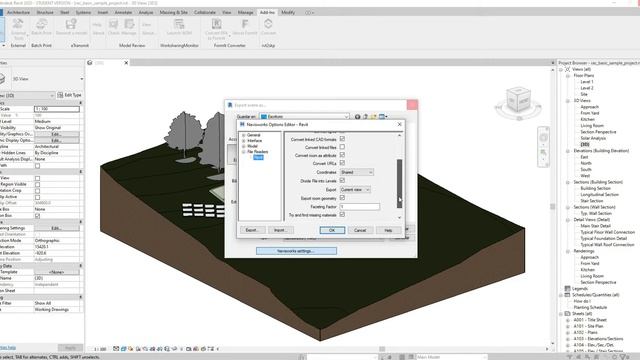Click the views menu icon in Export dialog toolbar
Viewport: 640px width, 360px height.
[x=382, y=117]
